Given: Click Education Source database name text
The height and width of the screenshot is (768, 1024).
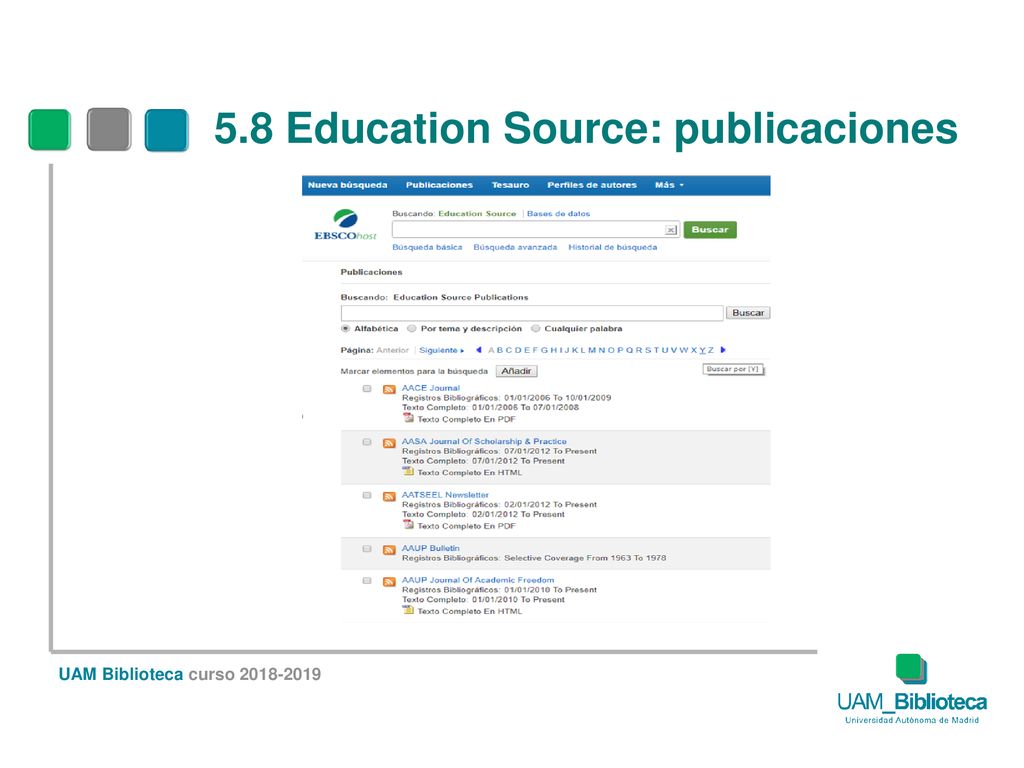Looking at the screenshot, I should pos(477,214).
